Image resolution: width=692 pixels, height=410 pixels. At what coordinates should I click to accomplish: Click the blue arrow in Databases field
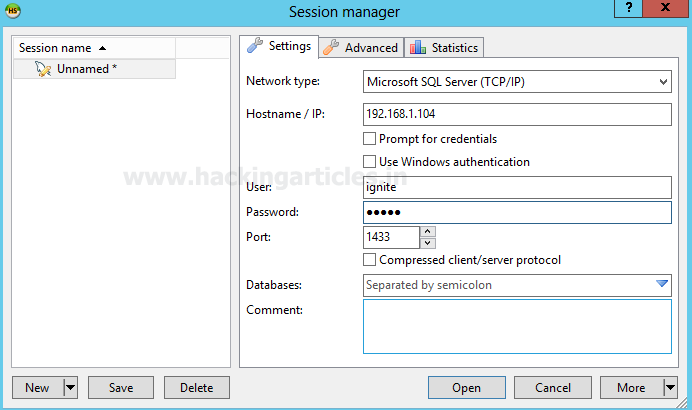[x=661, y=284]
